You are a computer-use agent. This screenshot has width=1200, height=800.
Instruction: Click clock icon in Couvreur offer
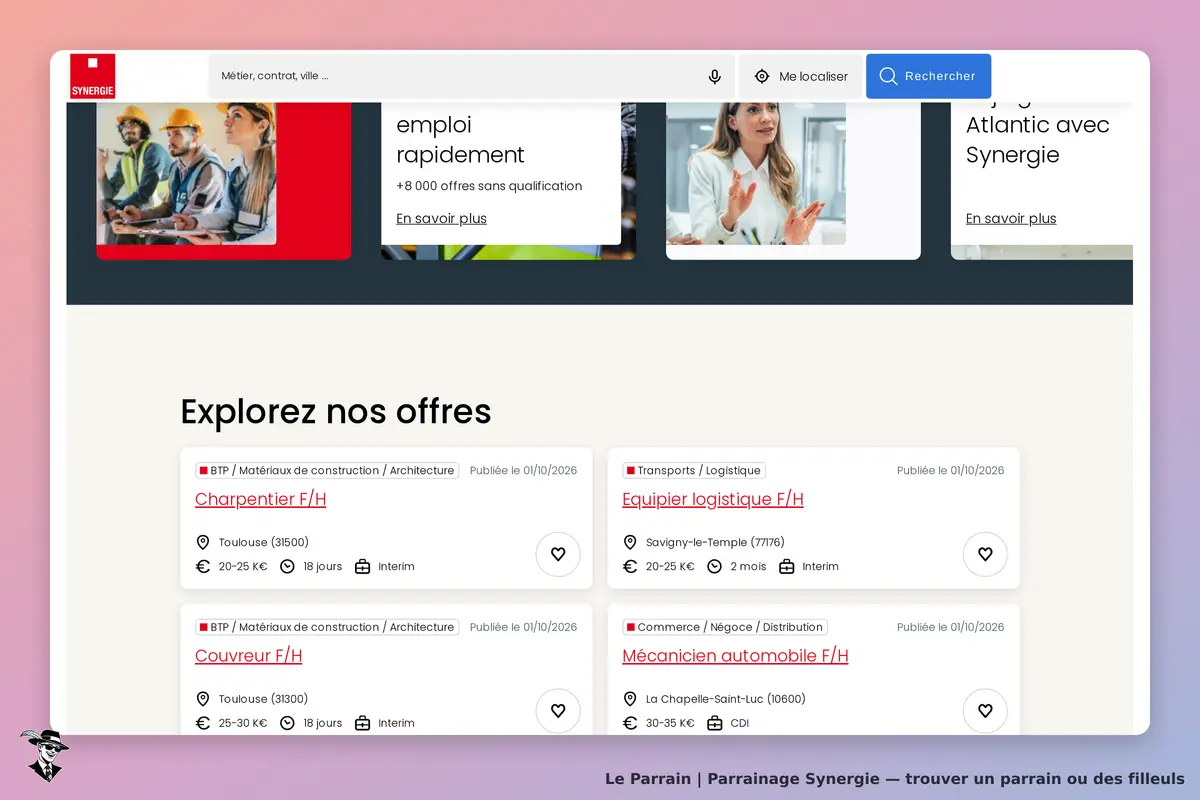point(287,723)
